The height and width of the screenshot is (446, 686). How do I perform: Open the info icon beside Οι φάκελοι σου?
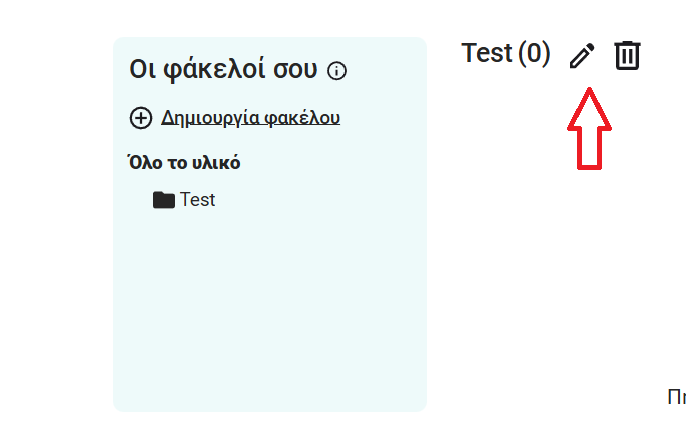pyautogui.click(x=337, y=71)
